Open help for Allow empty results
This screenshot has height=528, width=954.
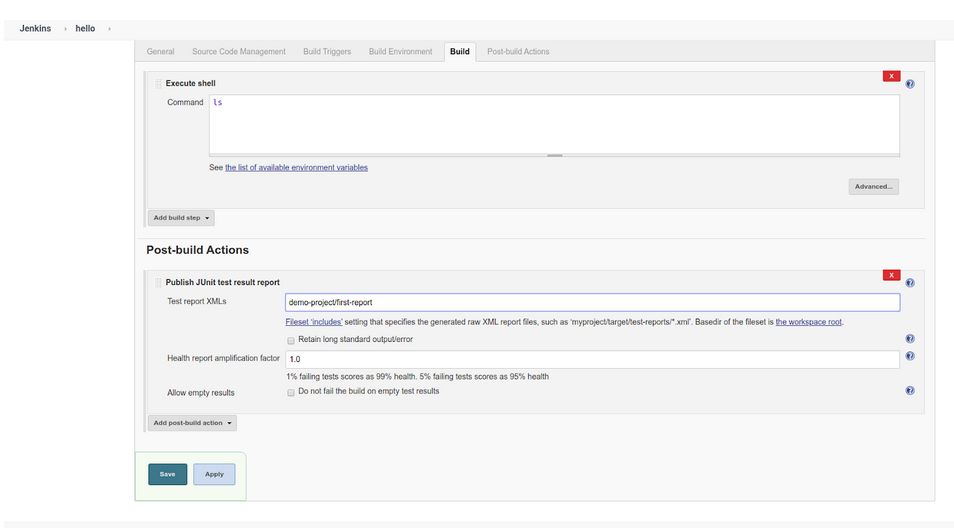coord(910,391)
